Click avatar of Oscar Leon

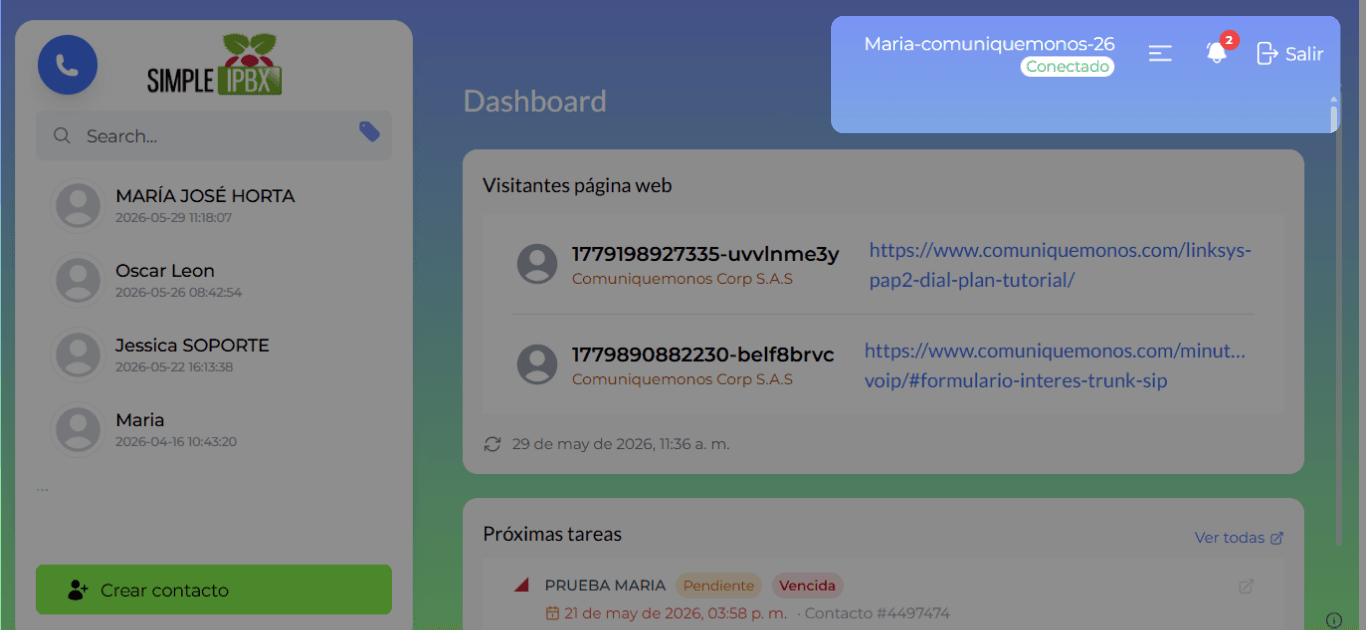pos(77,280)
